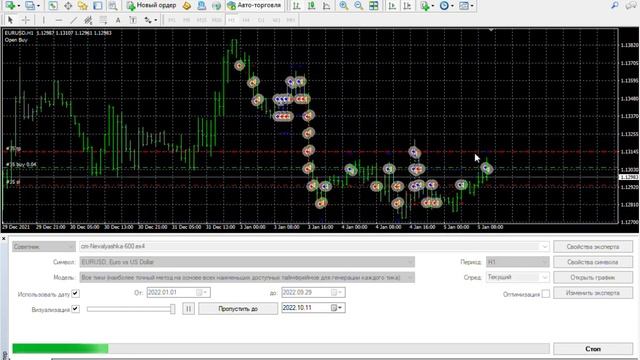Switch to MN timeframe

291,20
